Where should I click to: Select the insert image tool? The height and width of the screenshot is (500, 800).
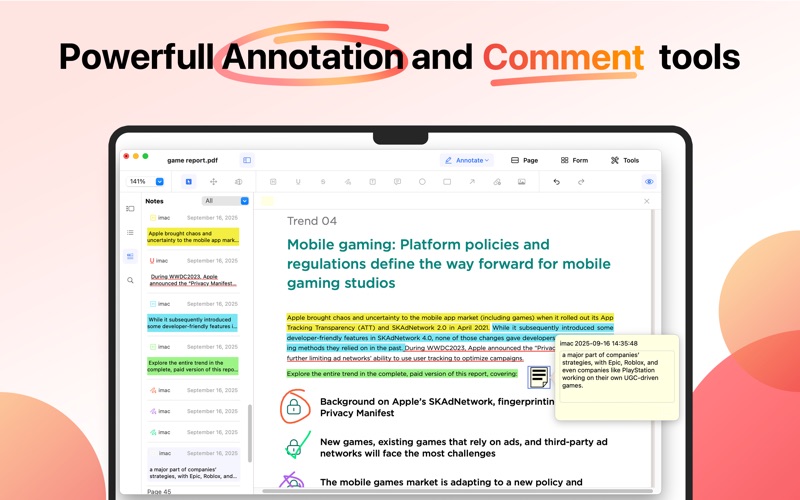coord(521,182)
